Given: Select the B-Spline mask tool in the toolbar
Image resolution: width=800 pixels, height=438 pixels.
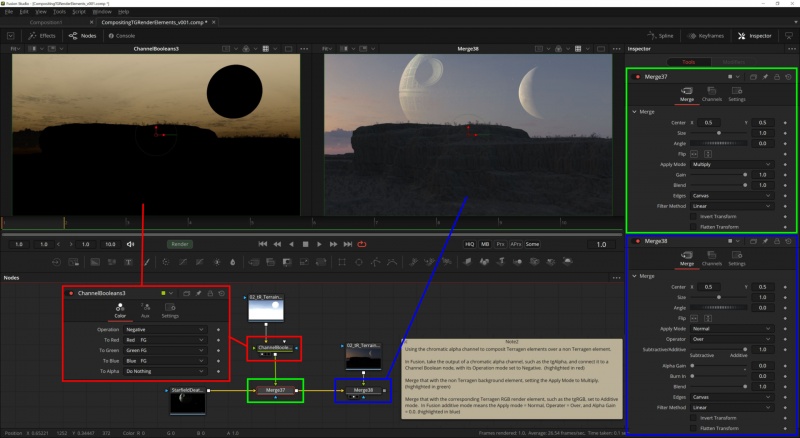Looking at the screenshot, I should tap(392, 262).
